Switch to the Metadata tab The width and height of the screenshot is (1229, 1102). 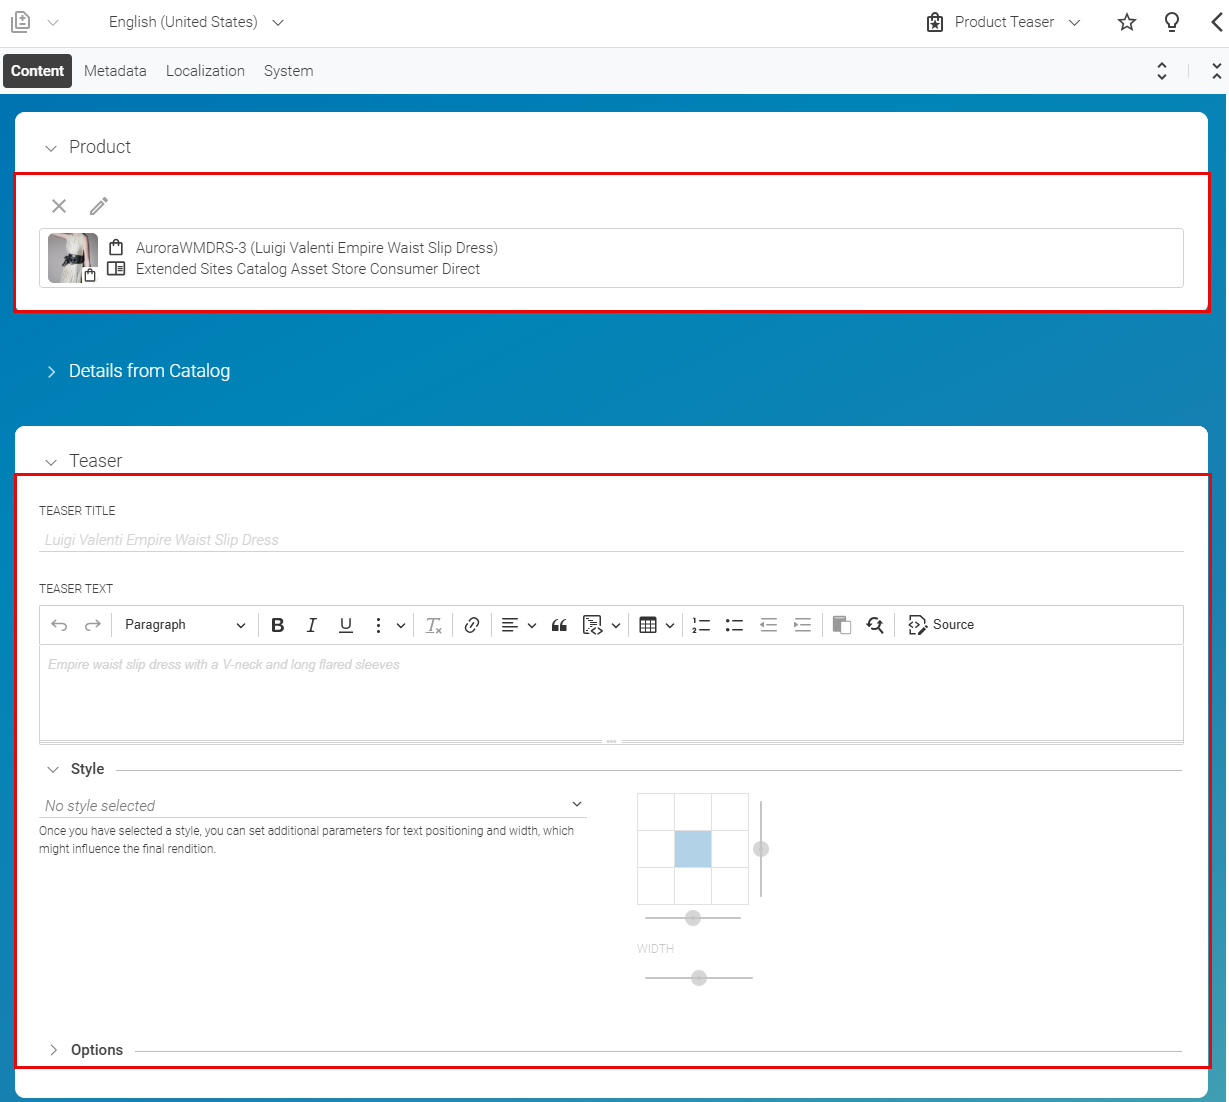115,71
